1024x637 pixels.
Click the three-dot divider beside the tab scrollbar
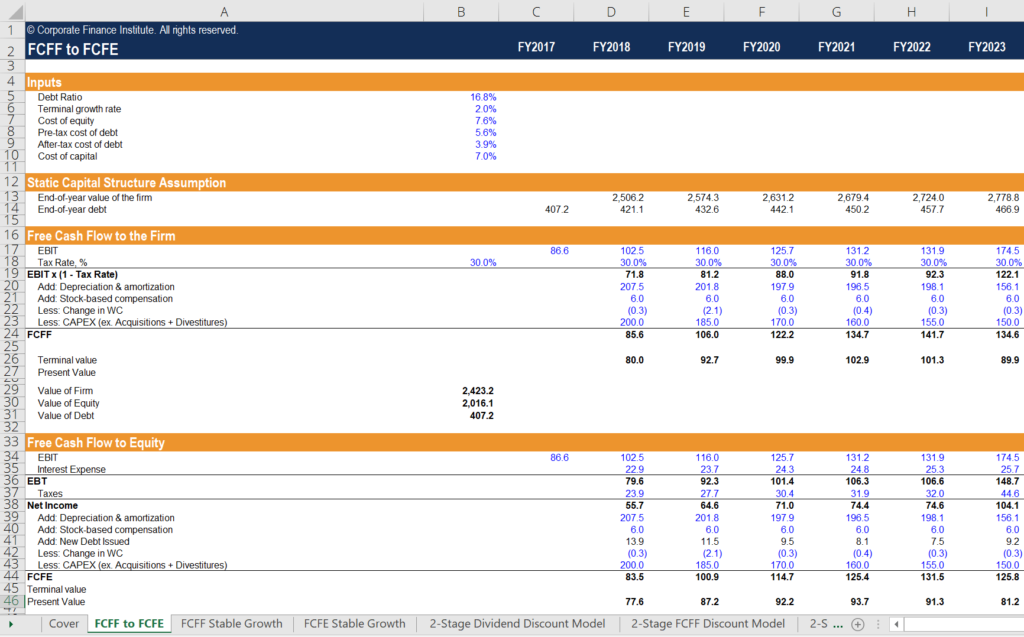tap(876, 623)
